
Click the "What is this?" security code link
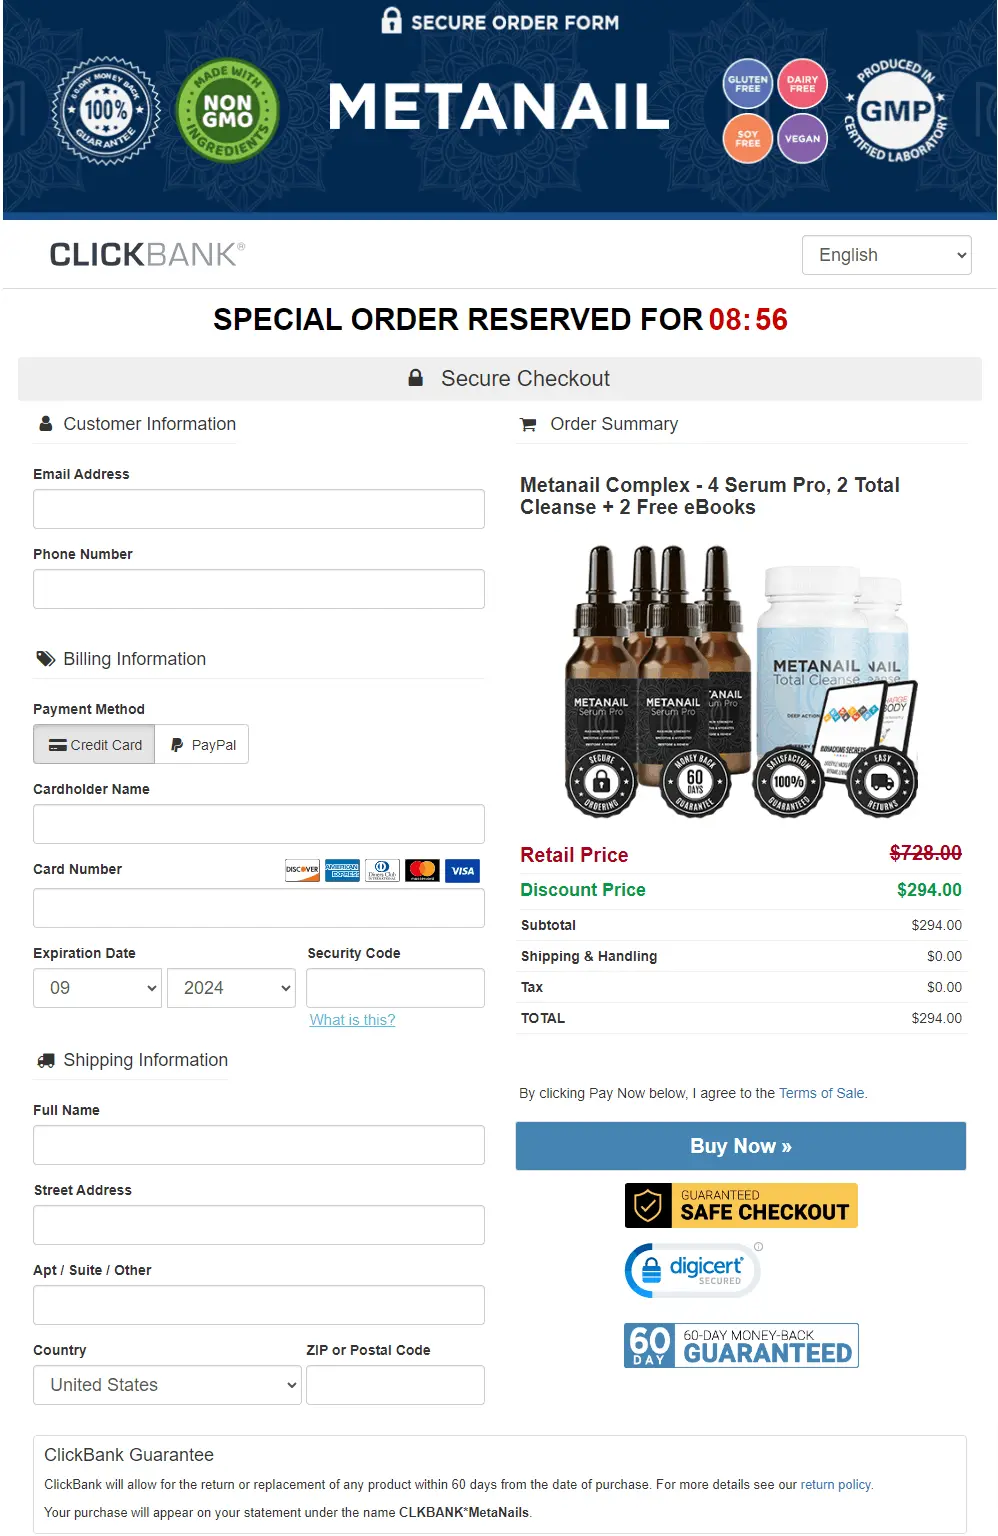(x=352, y=1020)
